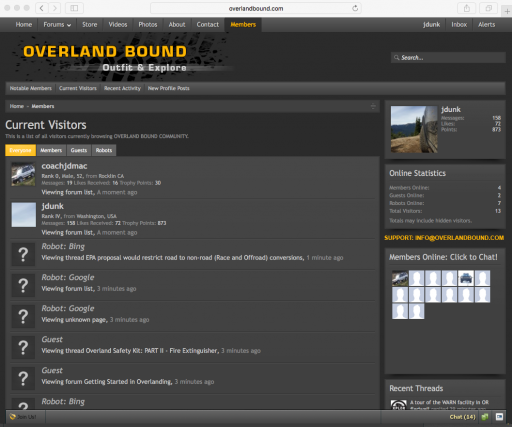This screenshot has width=512, height=427.
Task: Click jdunk's avatar thumbnail in sidebar
Action: tap(414, 129)
